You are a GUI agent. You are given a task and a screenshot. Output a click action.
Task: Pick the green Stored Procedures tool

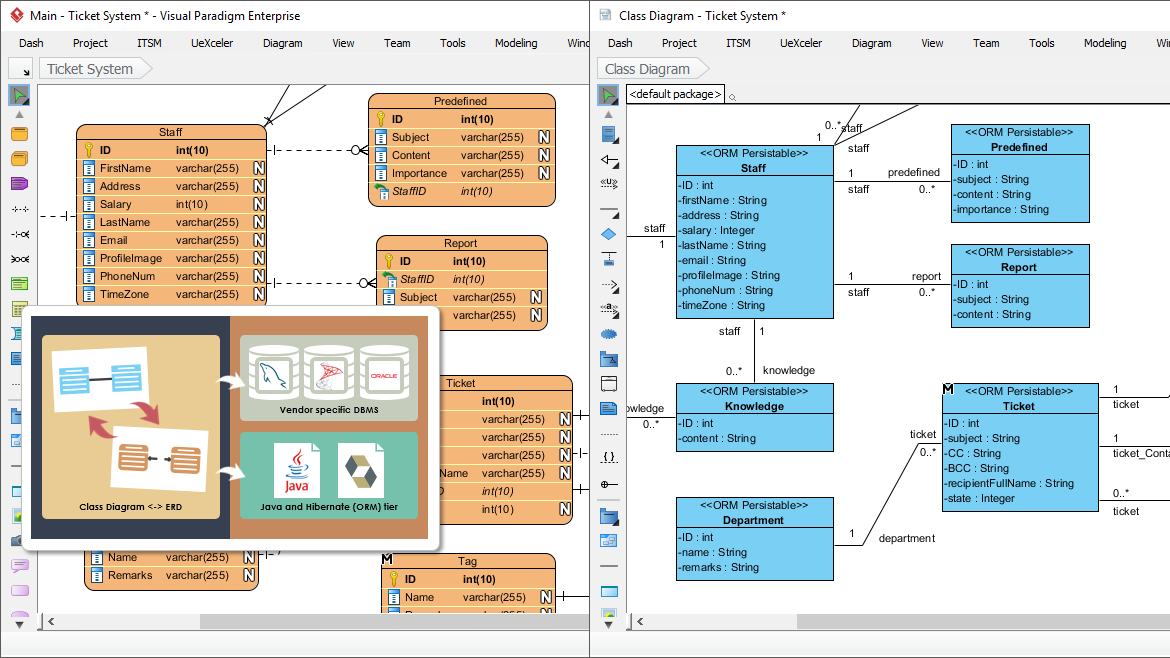pos(19,283)
